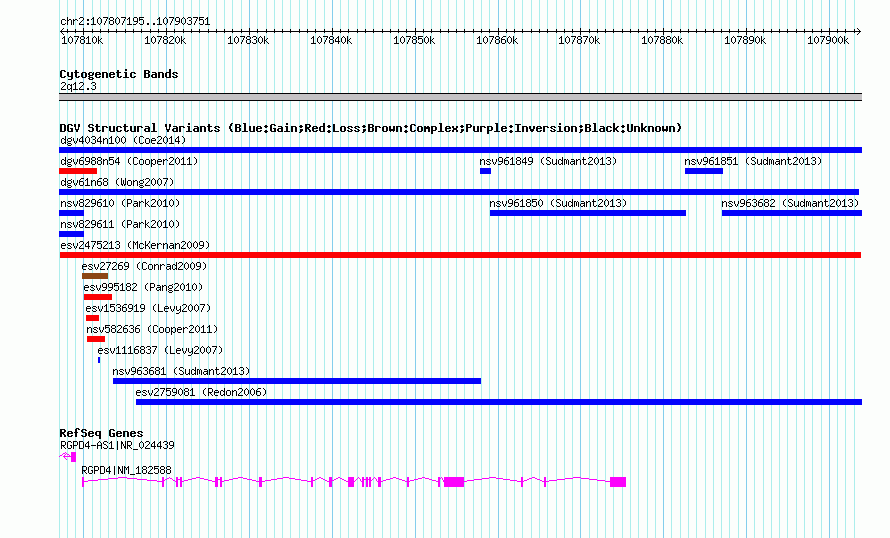Image resolution: width=890 pixels, height=538 pixels.
Task: Click the 107850k ruler tick label
Action: [x=414, y=40]
